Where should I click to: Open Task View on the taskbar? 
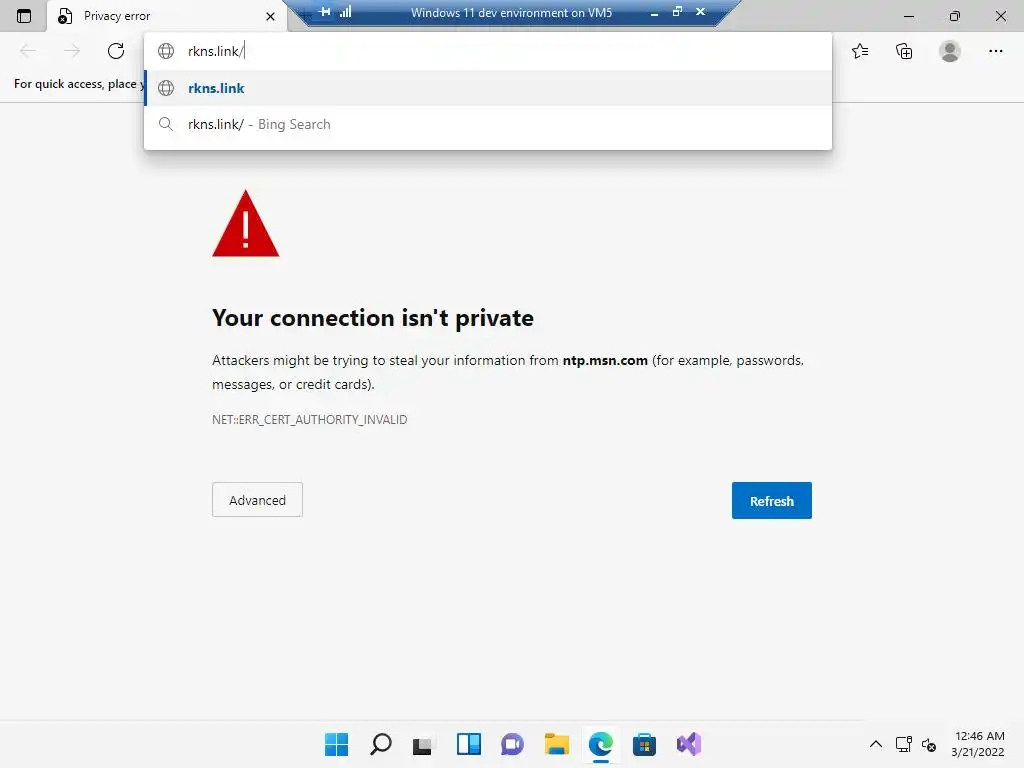(x=423, y=744)
